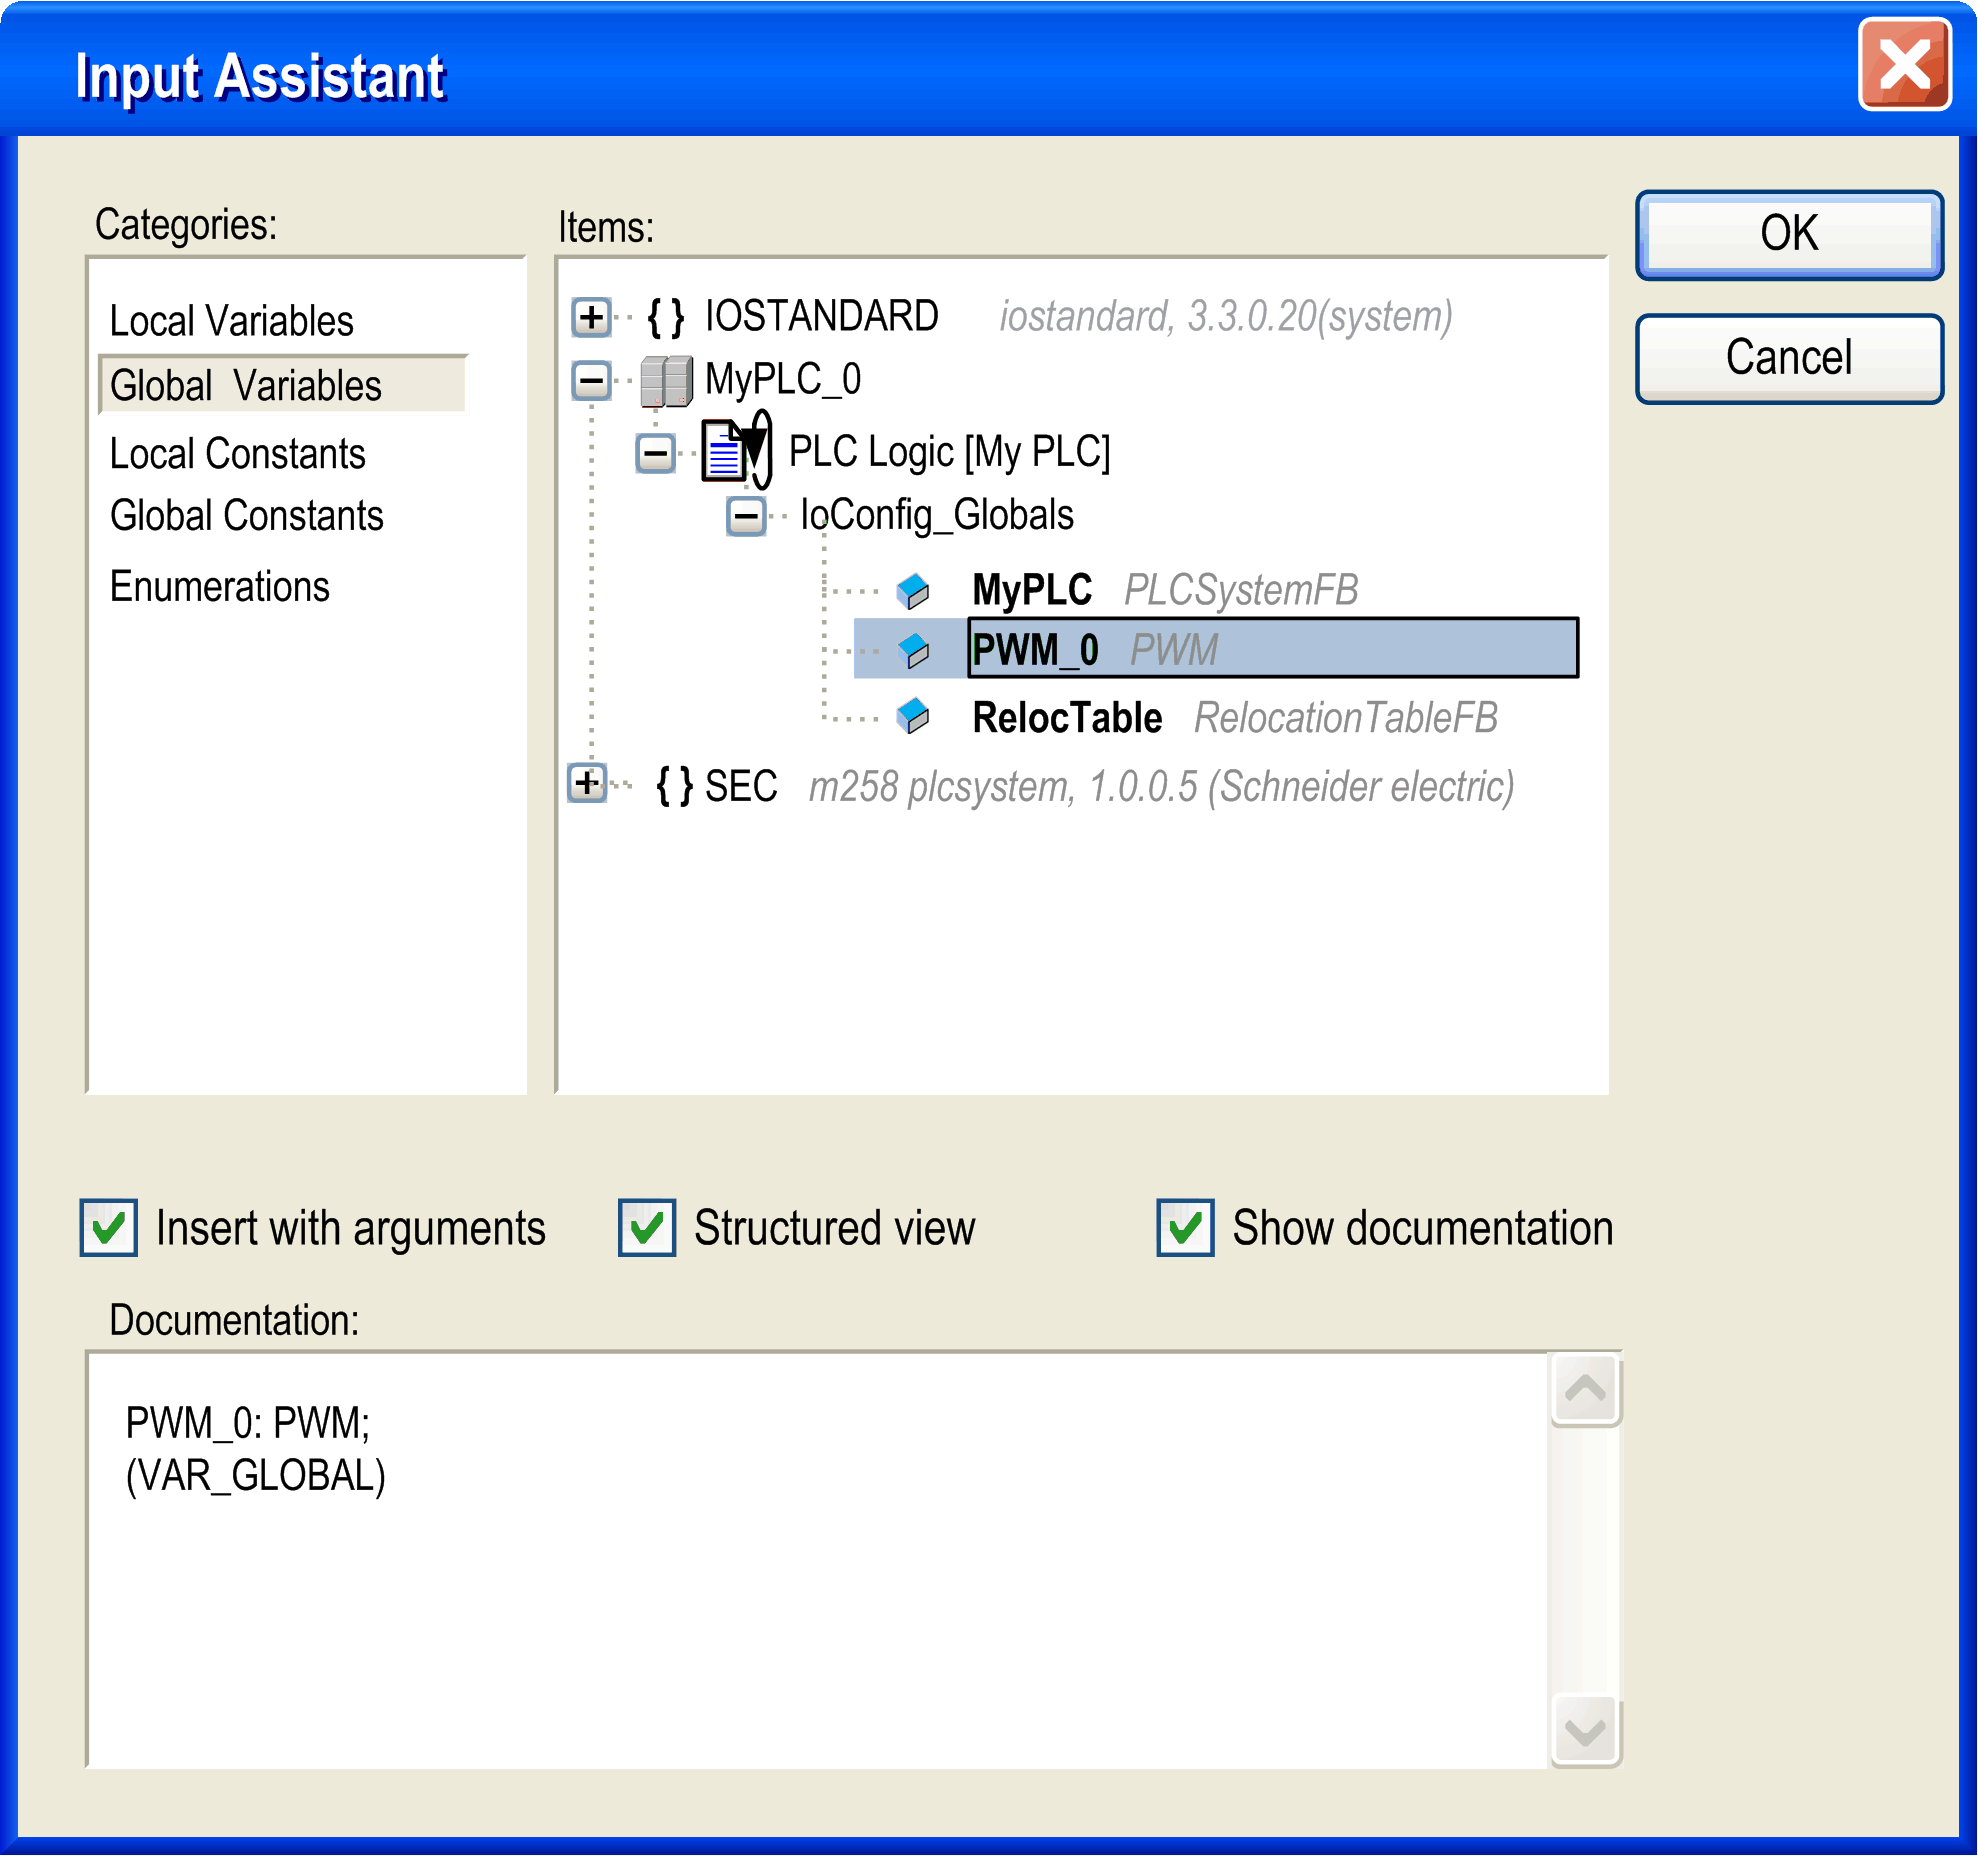Select the MyPLC variable row
The height and width of the screenshot is (1856, 1978).
point(1032,590)
